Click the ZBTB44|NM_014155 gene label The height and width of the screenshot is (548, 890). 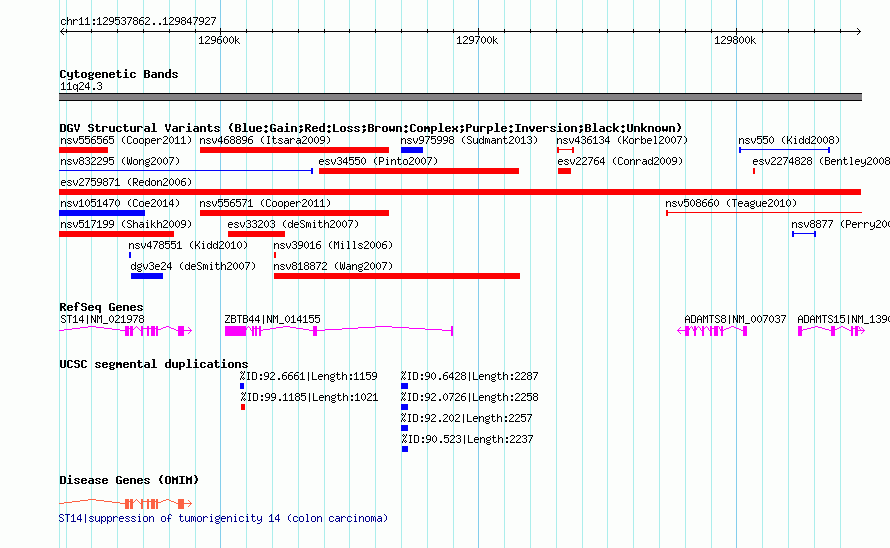[x=272, y=320]
